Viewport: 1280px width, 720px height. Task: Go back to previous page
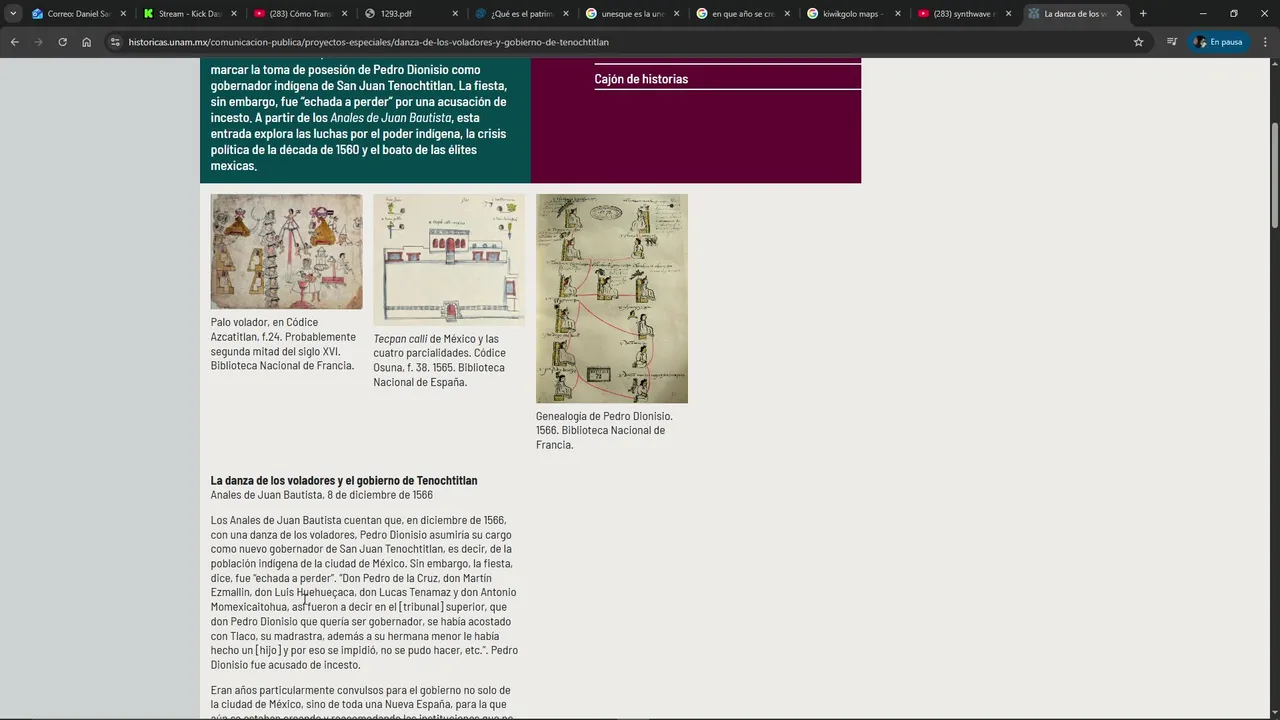coord(14,42)
